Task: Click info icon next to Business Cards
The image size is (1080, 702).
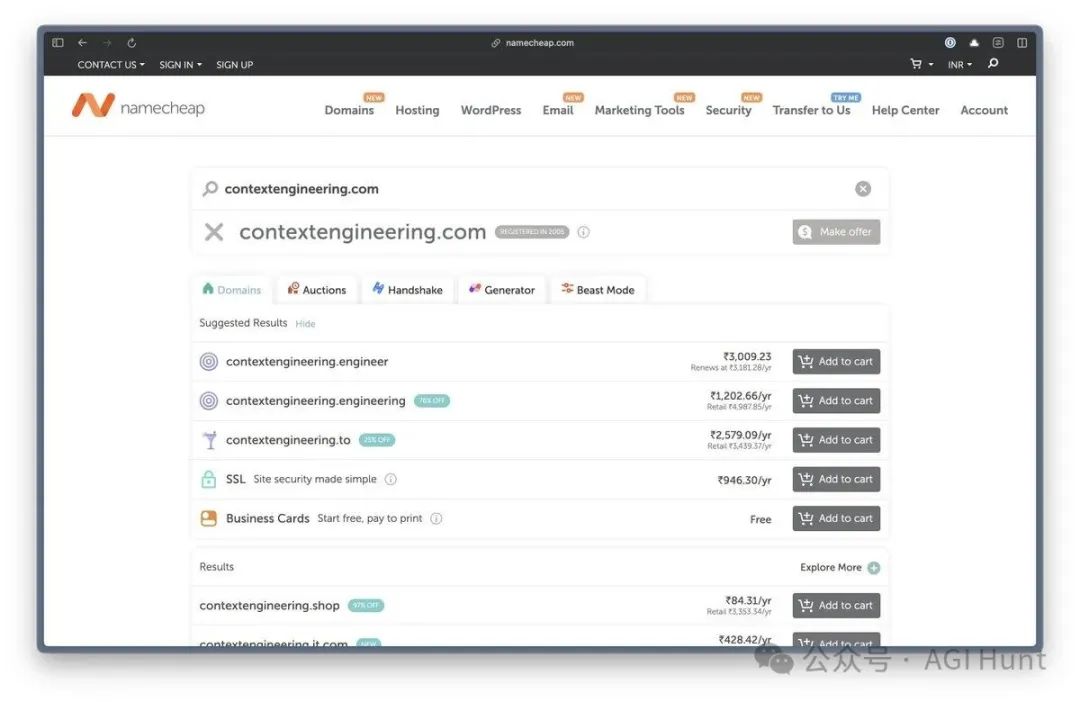Action: 436,519
